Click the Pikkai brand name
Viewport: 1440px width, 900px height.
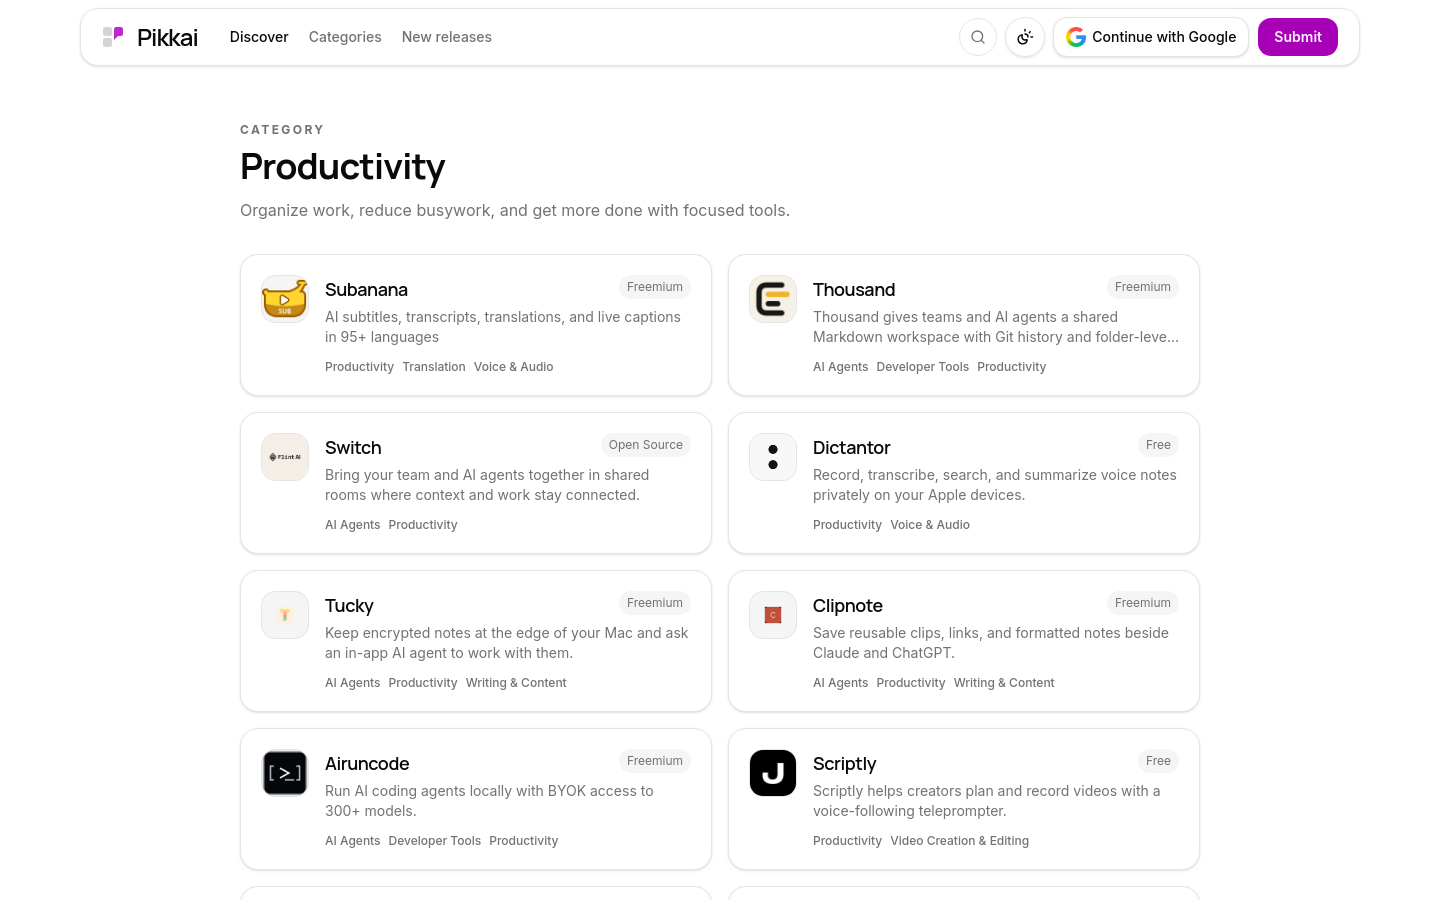(167, 37)
